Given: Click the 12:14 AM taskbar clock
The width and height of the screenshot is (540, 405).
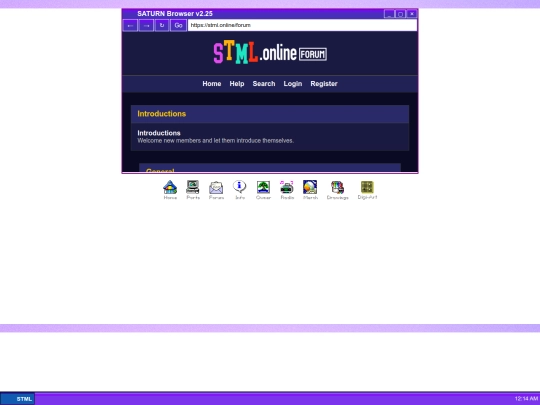Looking at the screenshot, I should point(527,399).
